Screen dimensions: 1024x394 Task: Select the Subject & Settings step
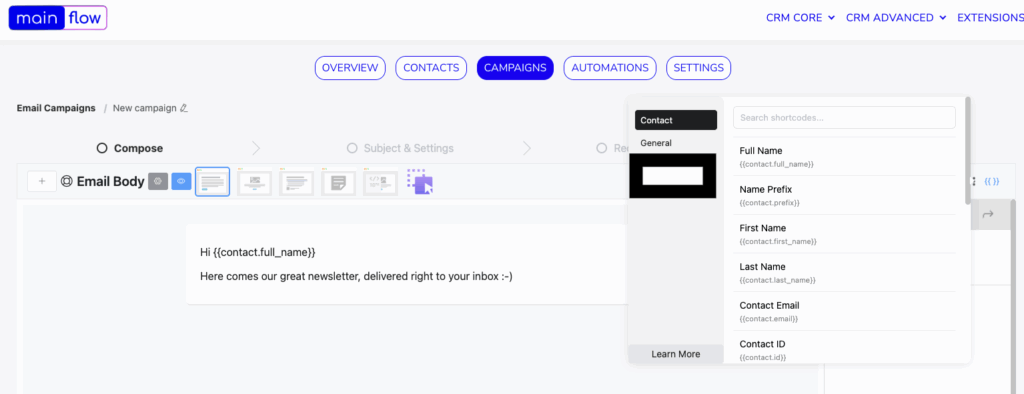[x=400, y=148]
